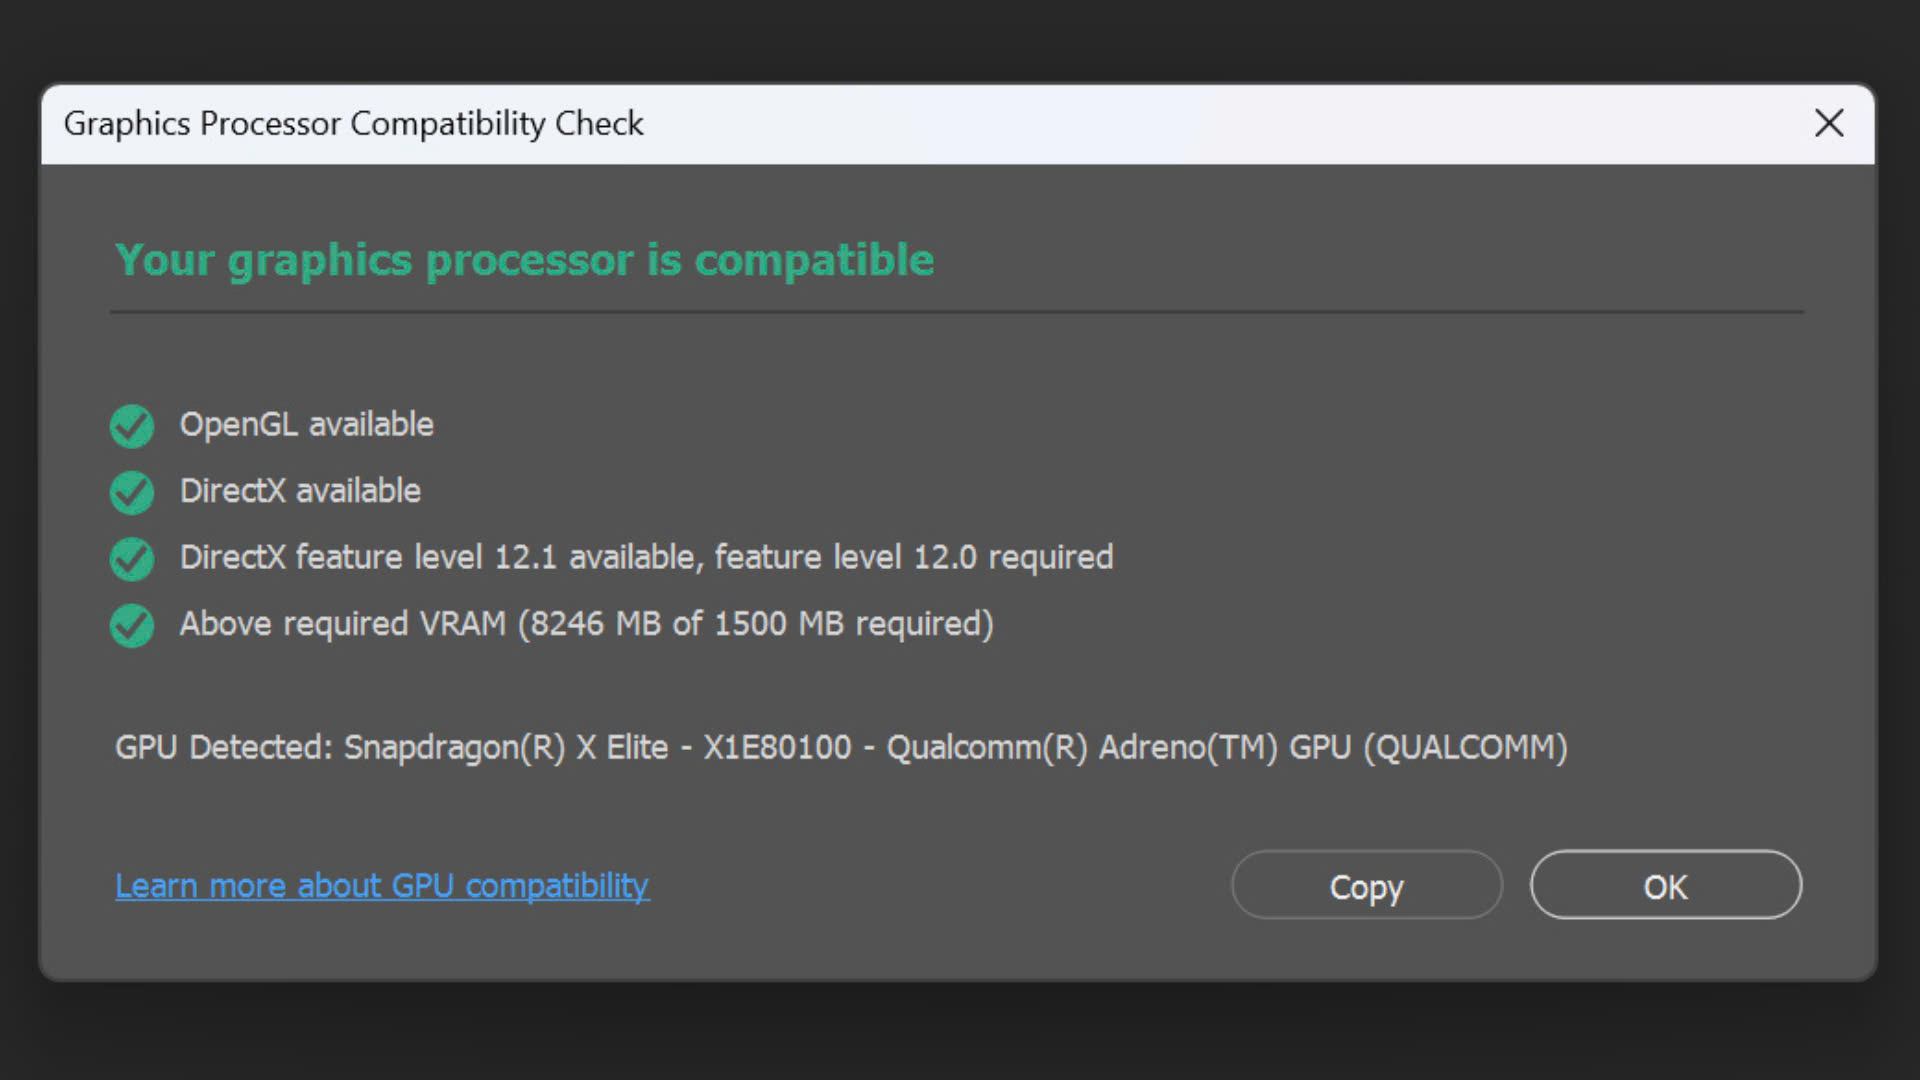Click the checkmark icon next to DirectX available
This screenshot has height=1080, width=1920.
(131, 492)
